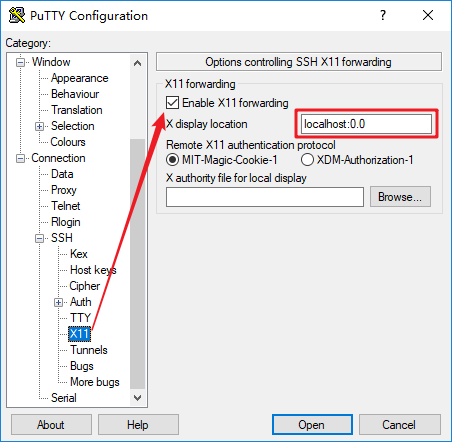Expand the Auth tree node
452x442 pixels.
click(58, 302)
